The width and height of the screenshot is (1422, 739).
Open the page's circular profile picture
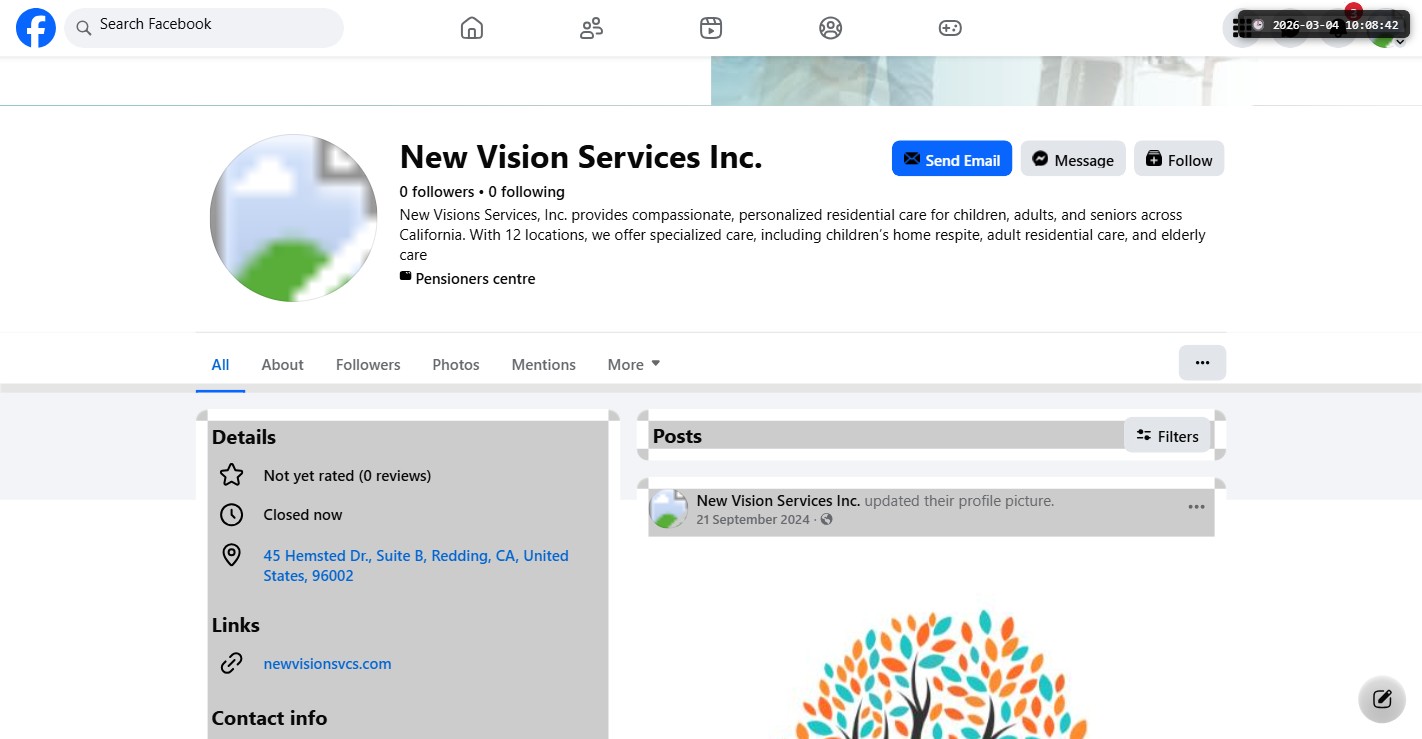[x=293, y=218]
